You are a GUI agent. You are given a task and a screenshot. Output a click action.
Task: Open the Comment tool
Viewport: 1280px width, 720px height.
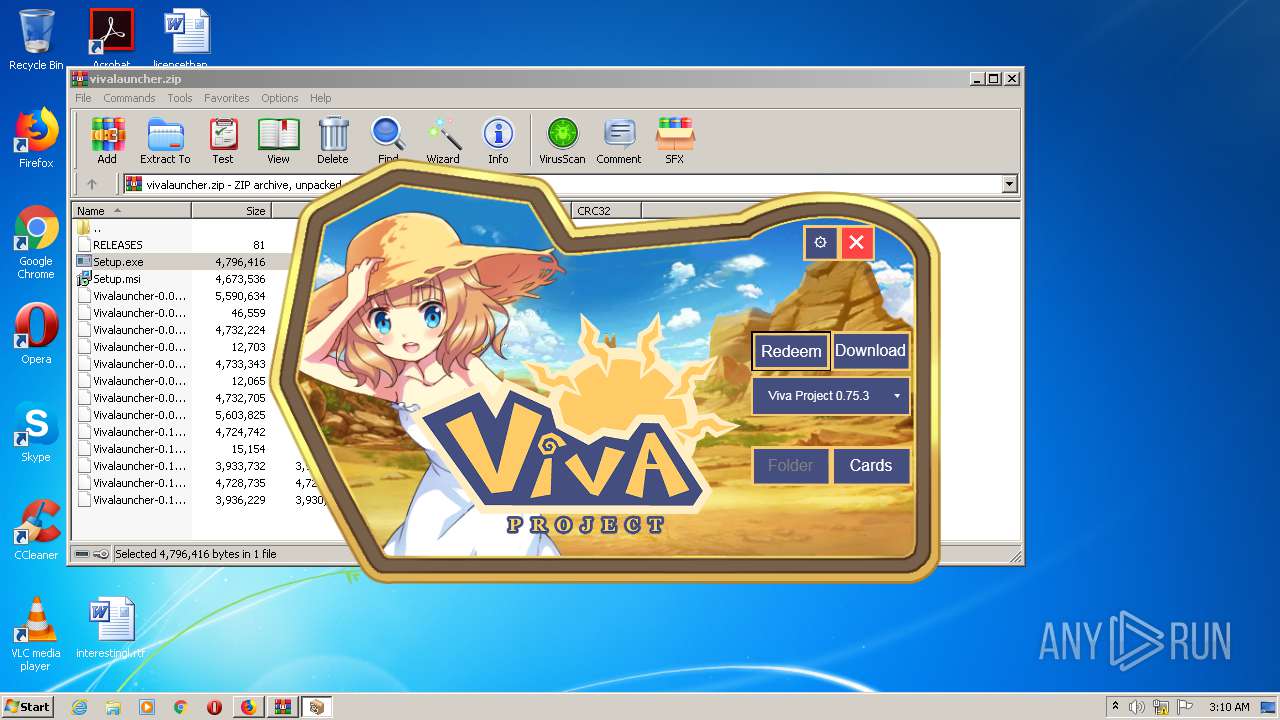pyautogui.click(x=619, y=141)
